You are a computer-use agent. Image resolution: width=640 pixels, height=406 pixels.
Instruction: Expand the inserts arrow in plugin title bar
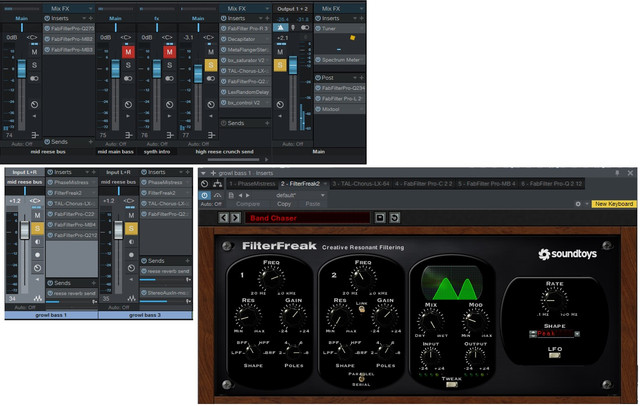(x=203, y=173)
